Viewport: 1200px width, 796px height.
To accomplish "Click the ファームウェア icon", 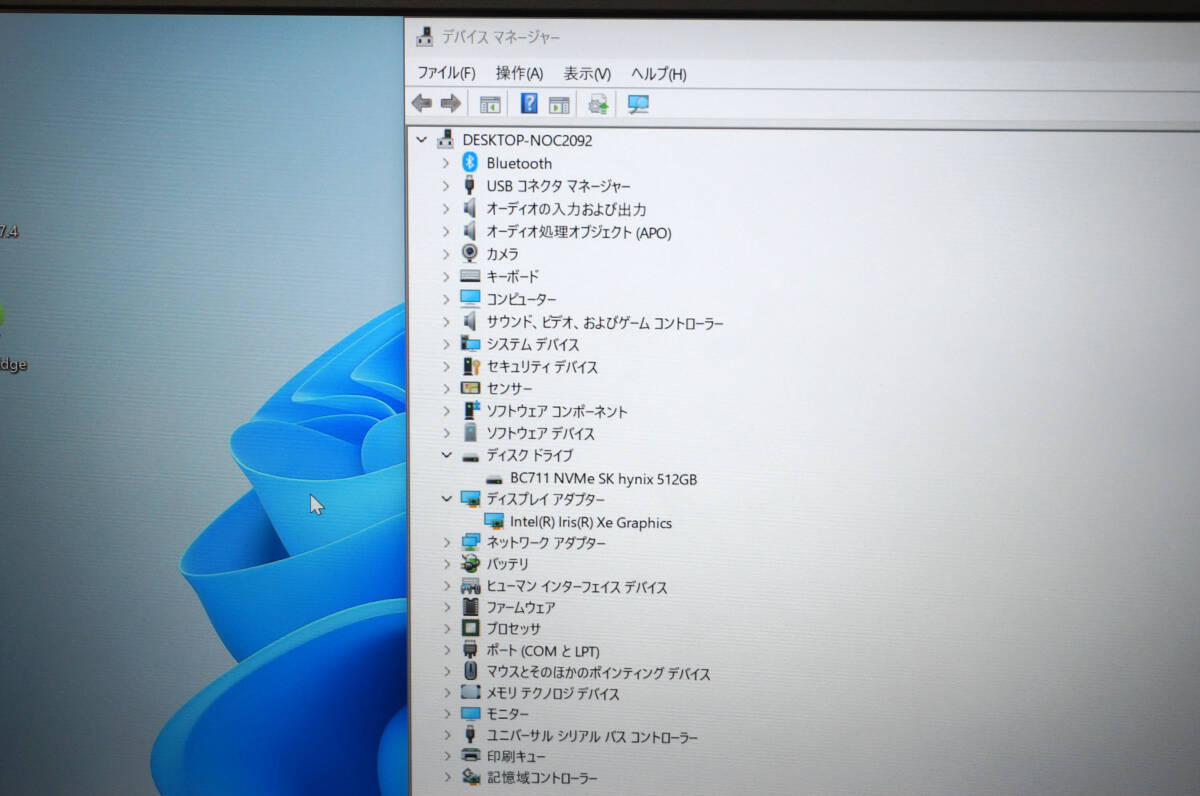I will [x=471, y=606].
